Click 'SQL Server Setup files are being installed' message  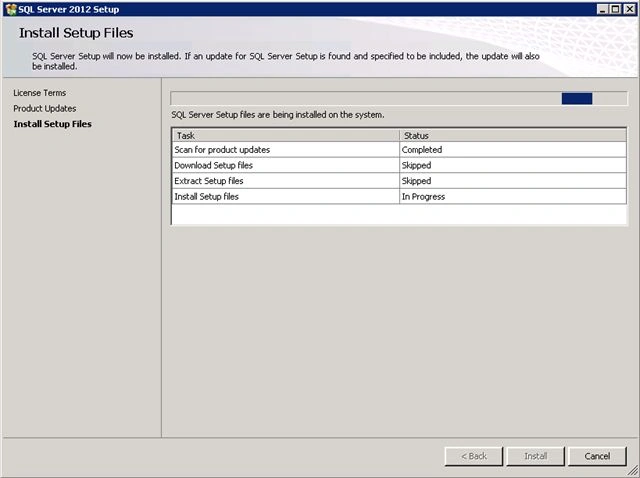pos(278,115)
